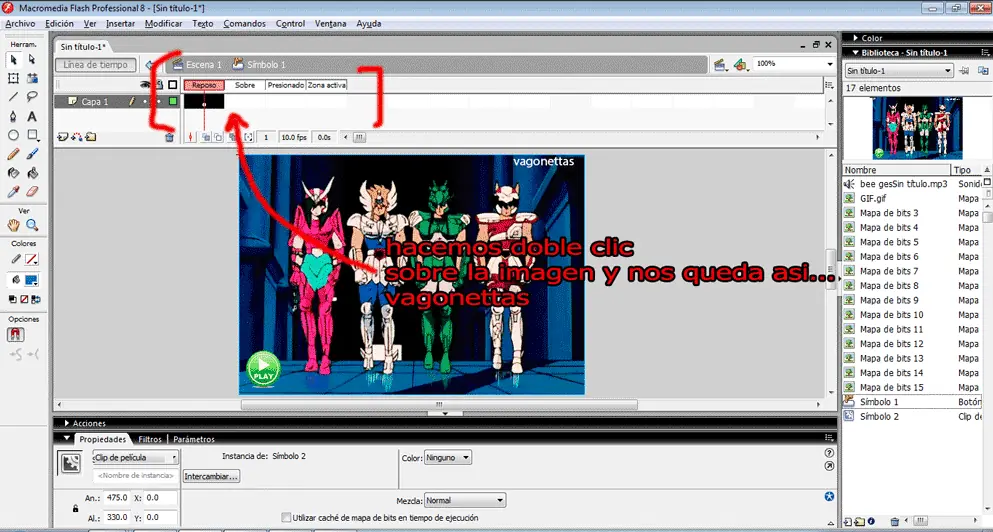Click the Intercambiar... button
Screen dimensions: 993x532
[212, 476]
